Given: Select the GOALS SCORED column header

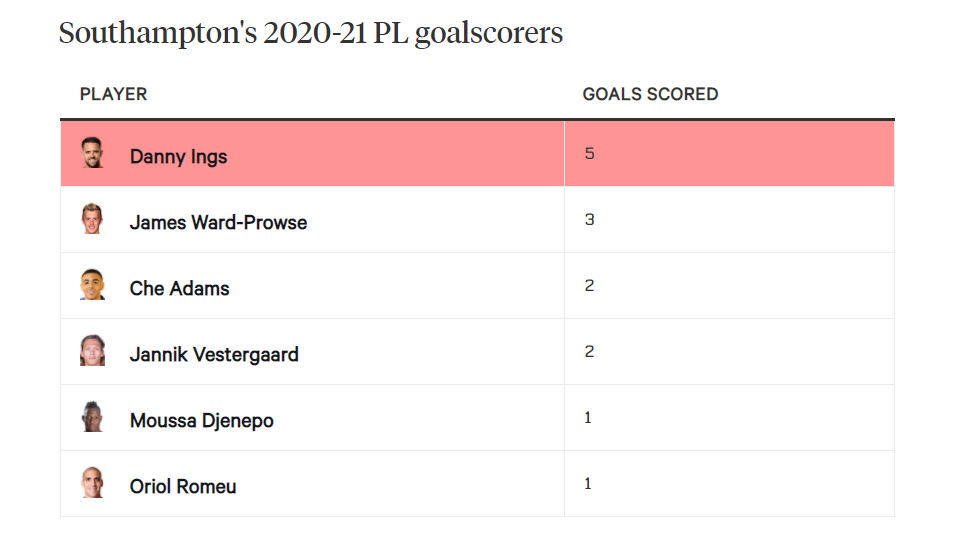Looking at the screenshot, I should tap(650, 94).
